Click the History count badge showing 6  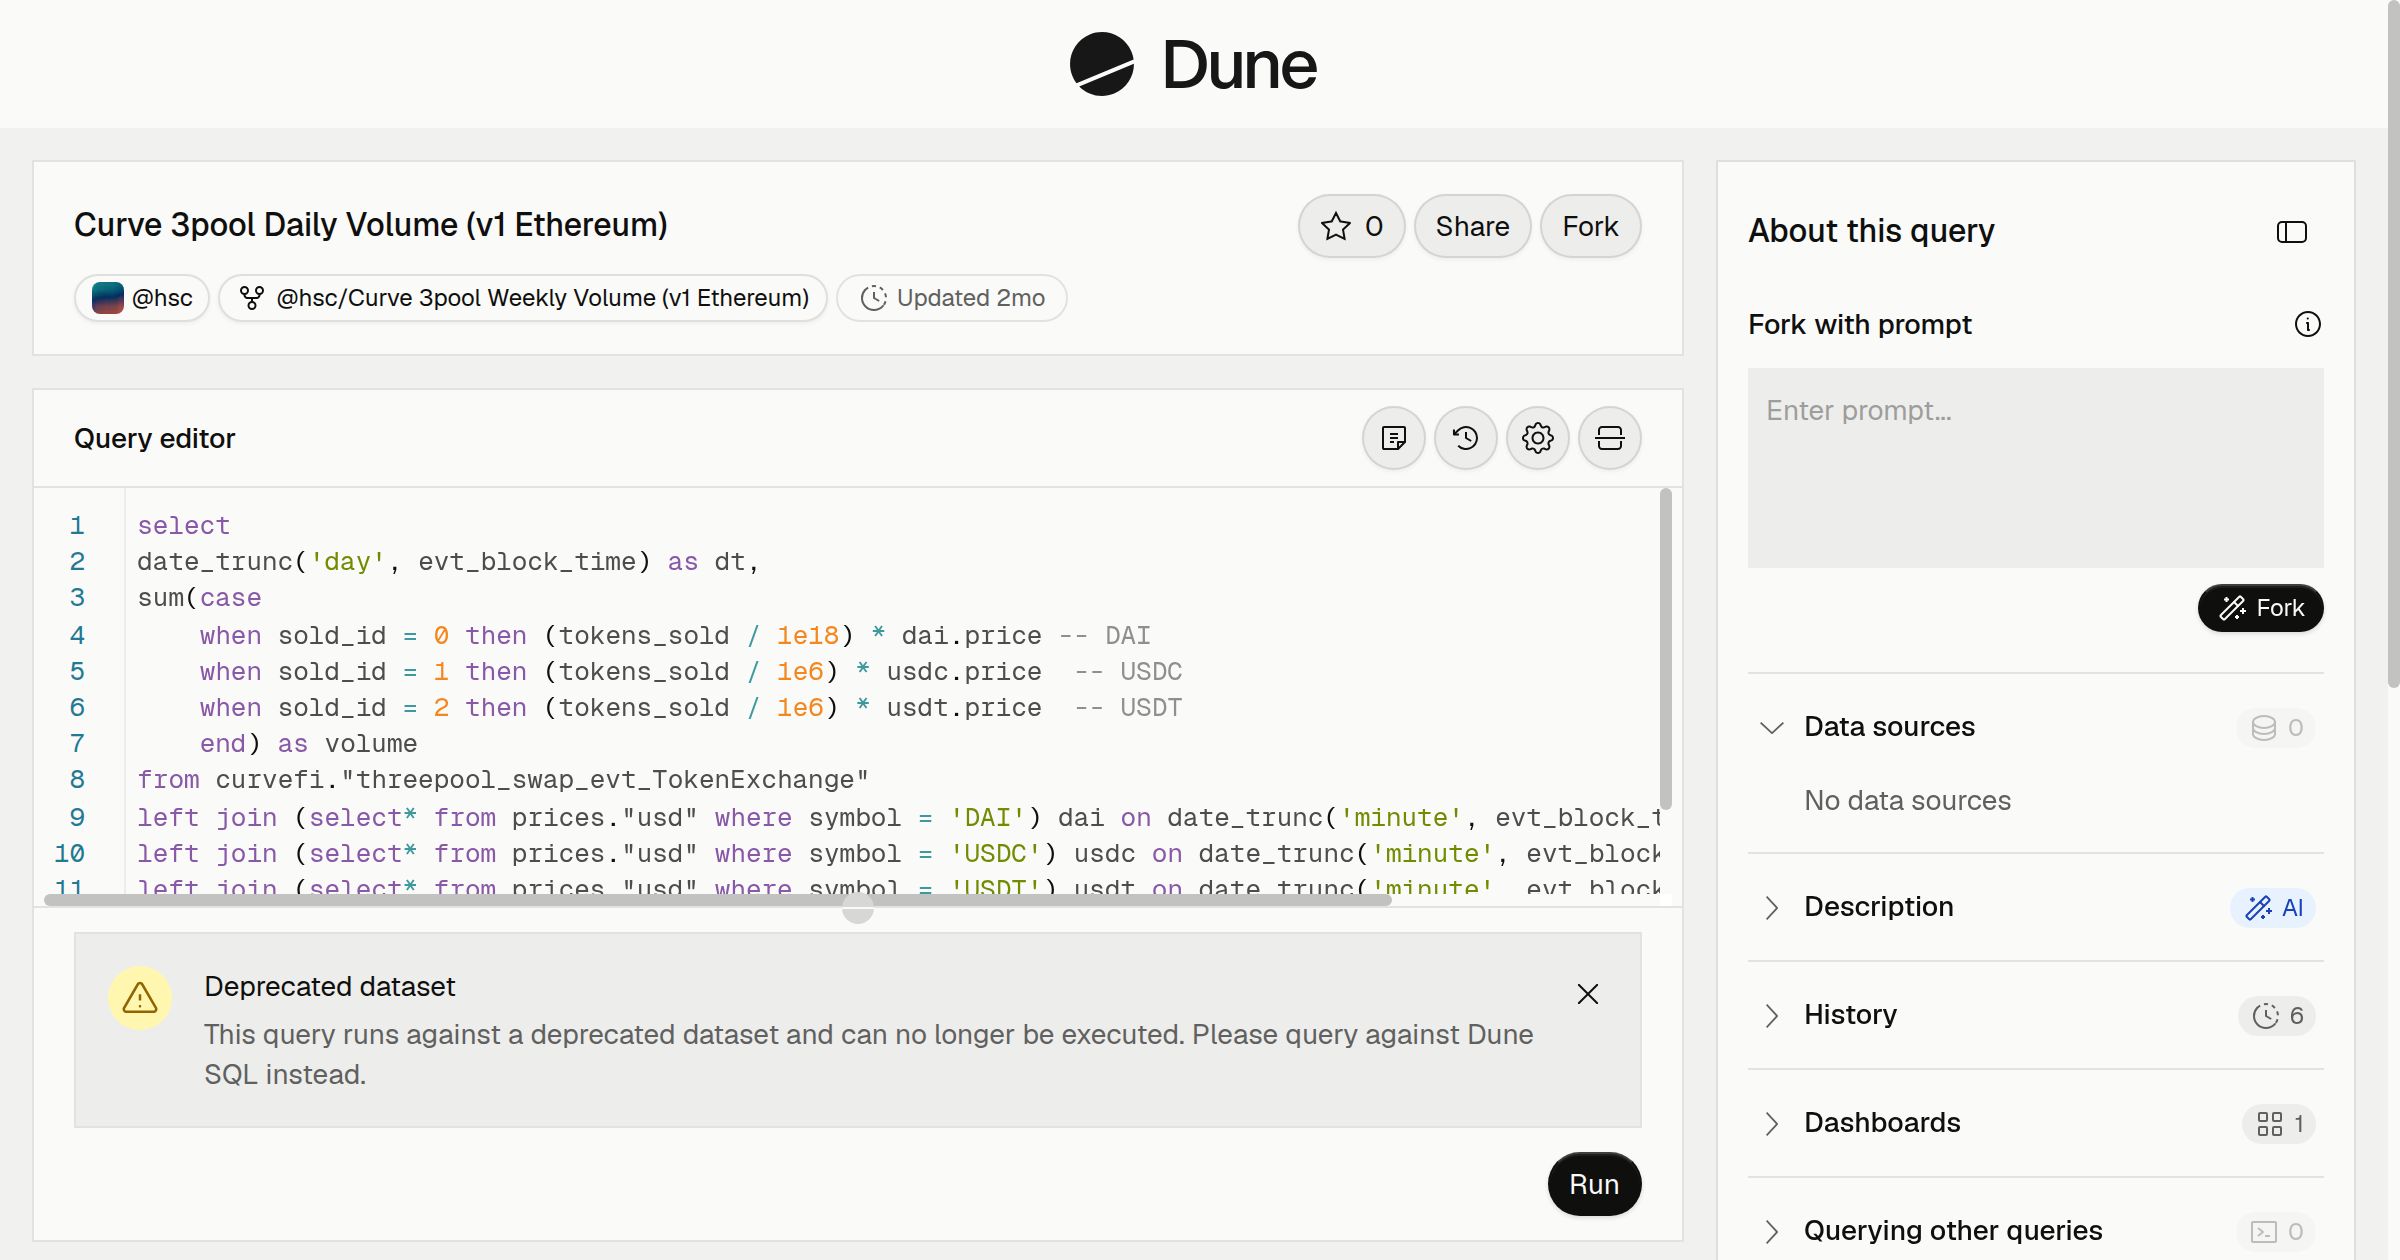click(2277, 1016)
